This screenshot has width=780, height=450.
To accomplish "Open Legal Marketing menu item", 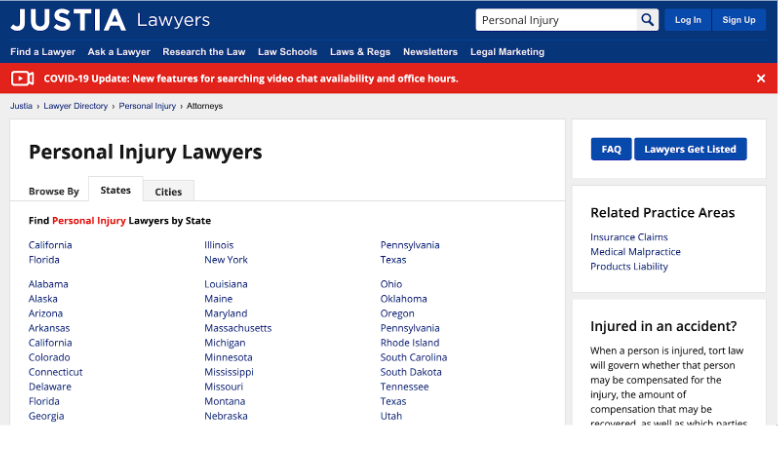I will tap(507, 52).
